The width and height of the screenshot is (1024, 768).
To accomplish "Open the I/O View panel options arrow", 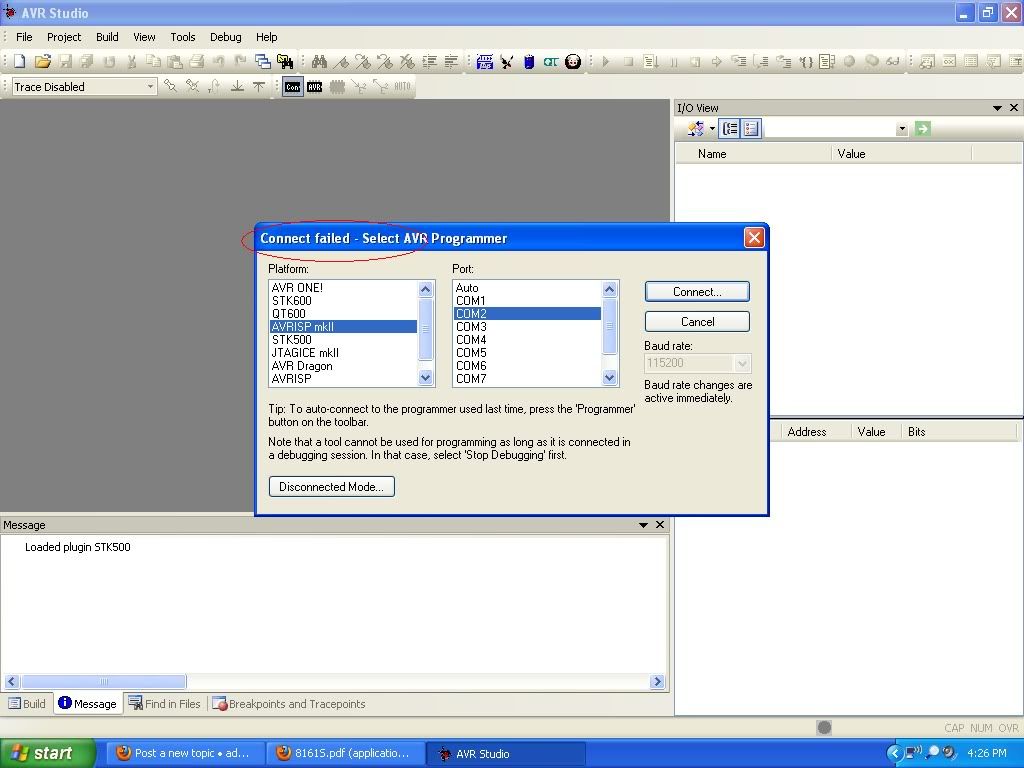I will [997, 108].
